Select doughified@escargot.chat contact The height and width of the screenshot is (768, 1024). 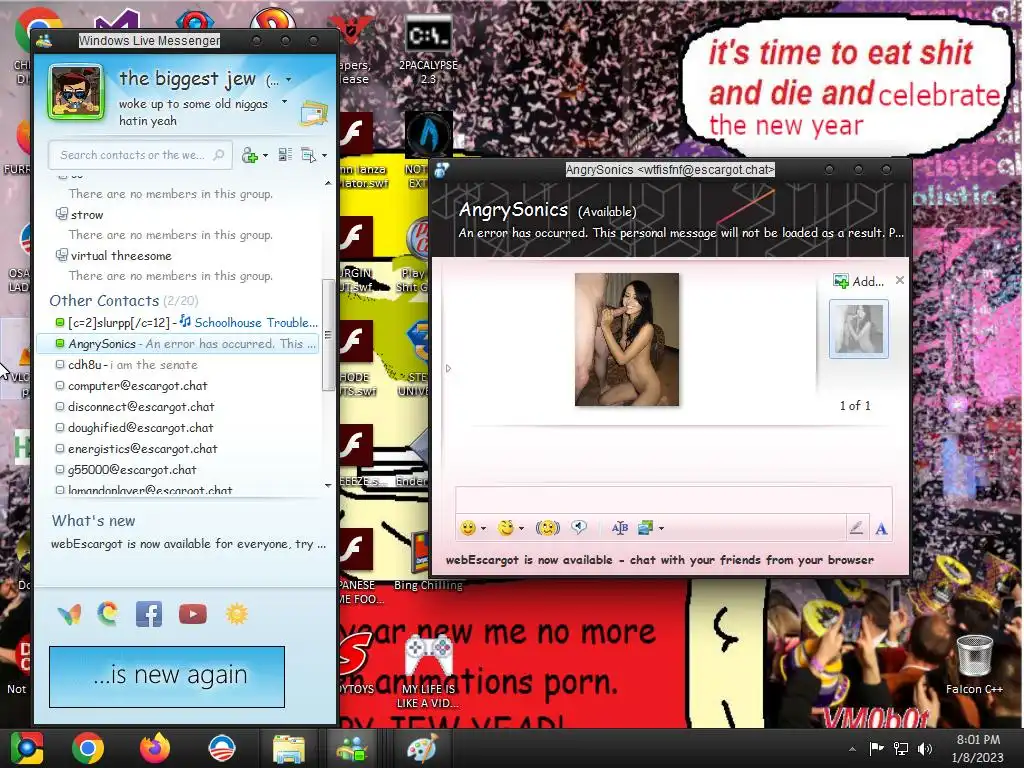click(x=178, y=428)
